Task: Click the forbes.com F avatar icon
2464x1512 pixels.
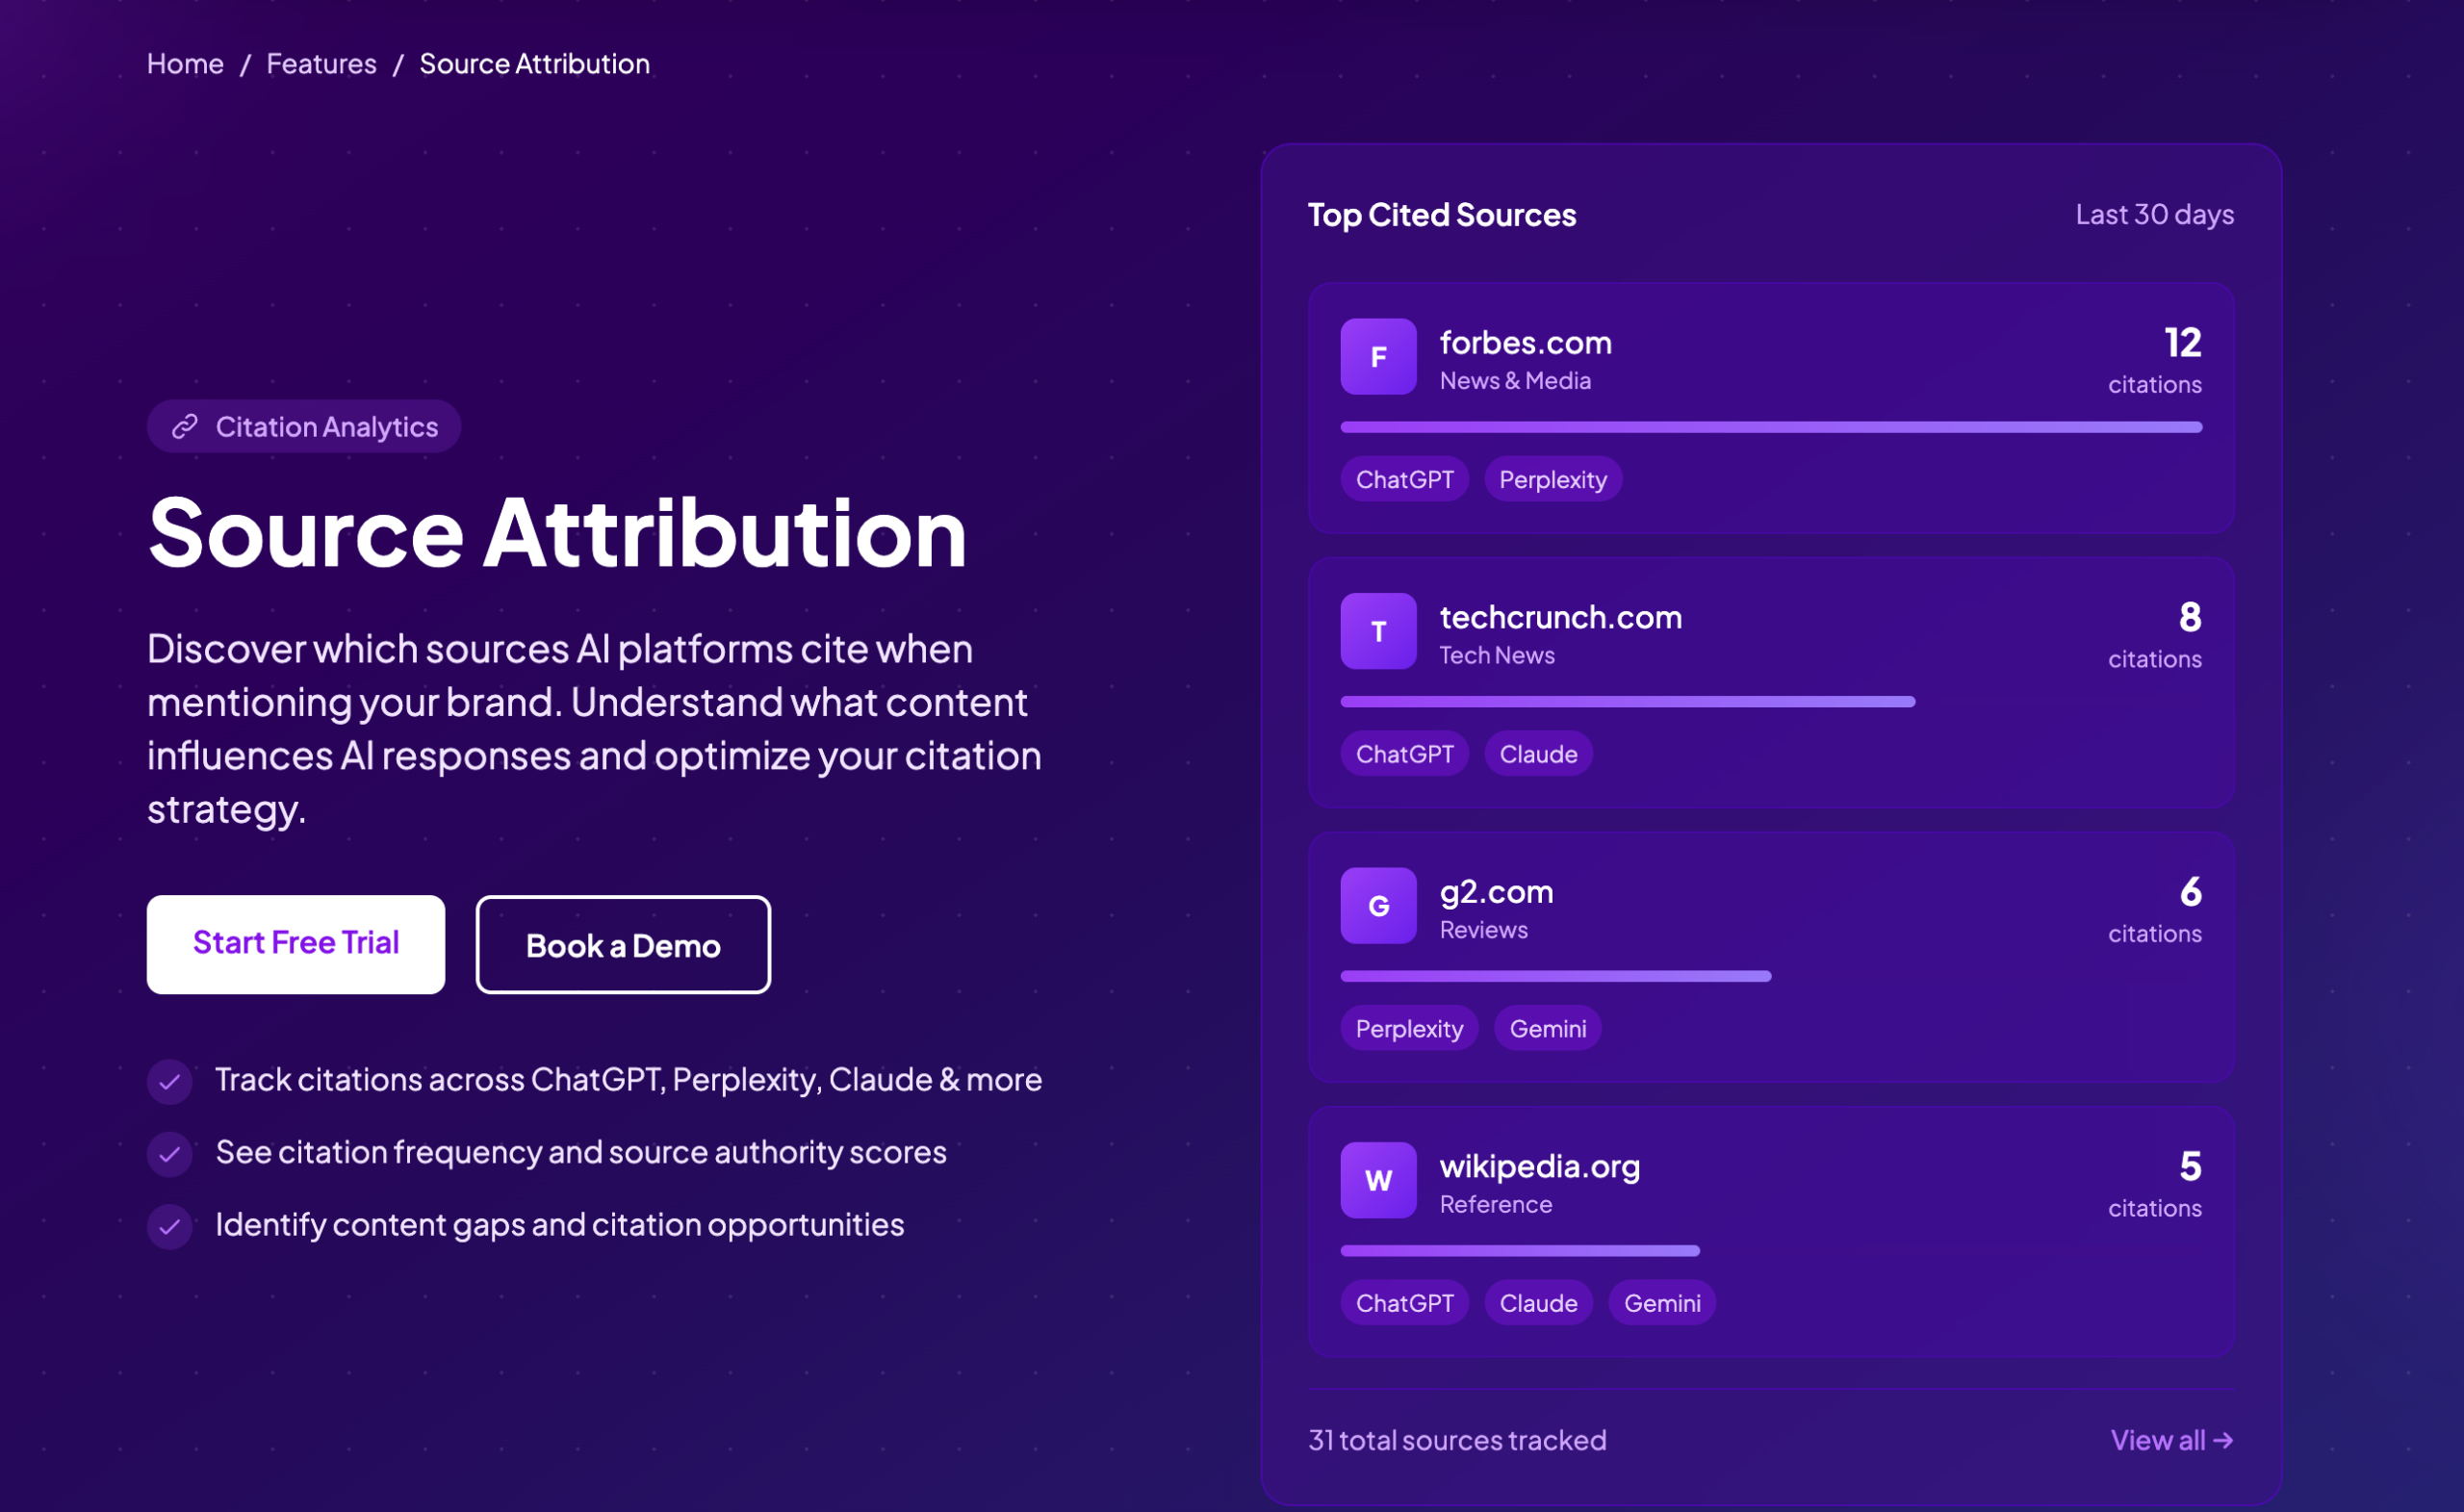Action: (1378, 357)
